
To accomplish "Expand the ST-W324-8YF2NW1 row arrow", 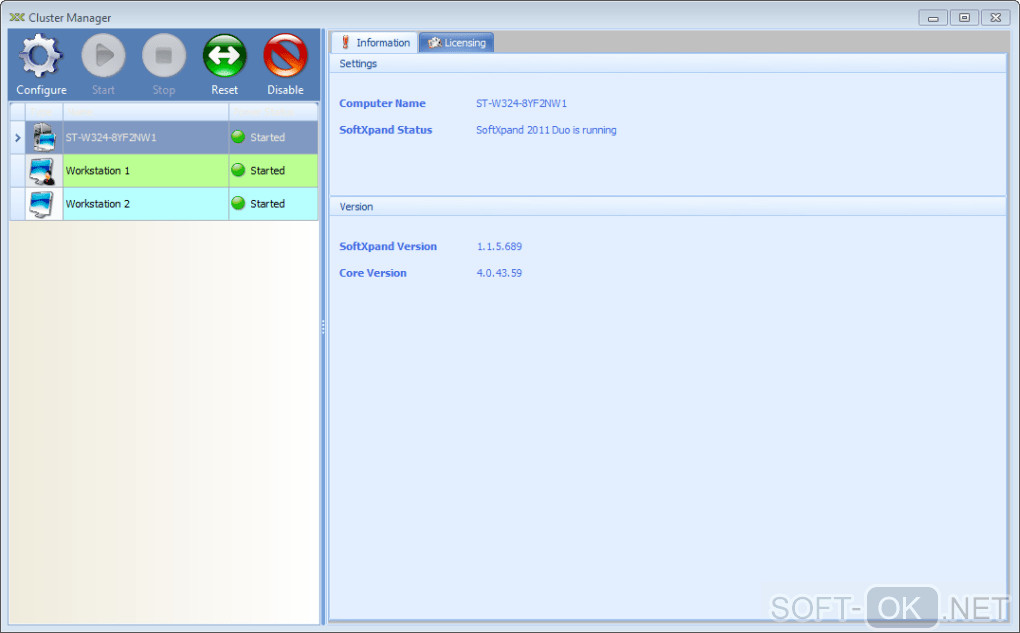I will (x=18, y=137).
